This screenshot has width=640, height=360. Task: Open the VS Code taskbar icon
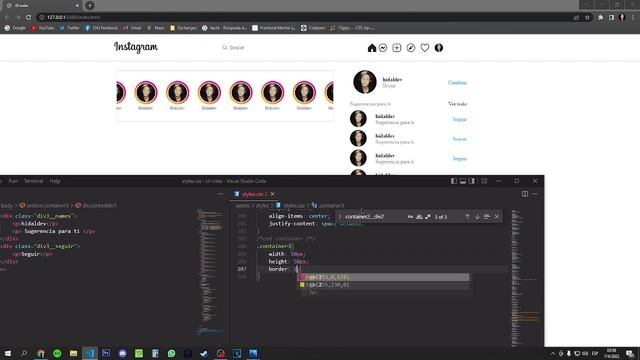90,353
